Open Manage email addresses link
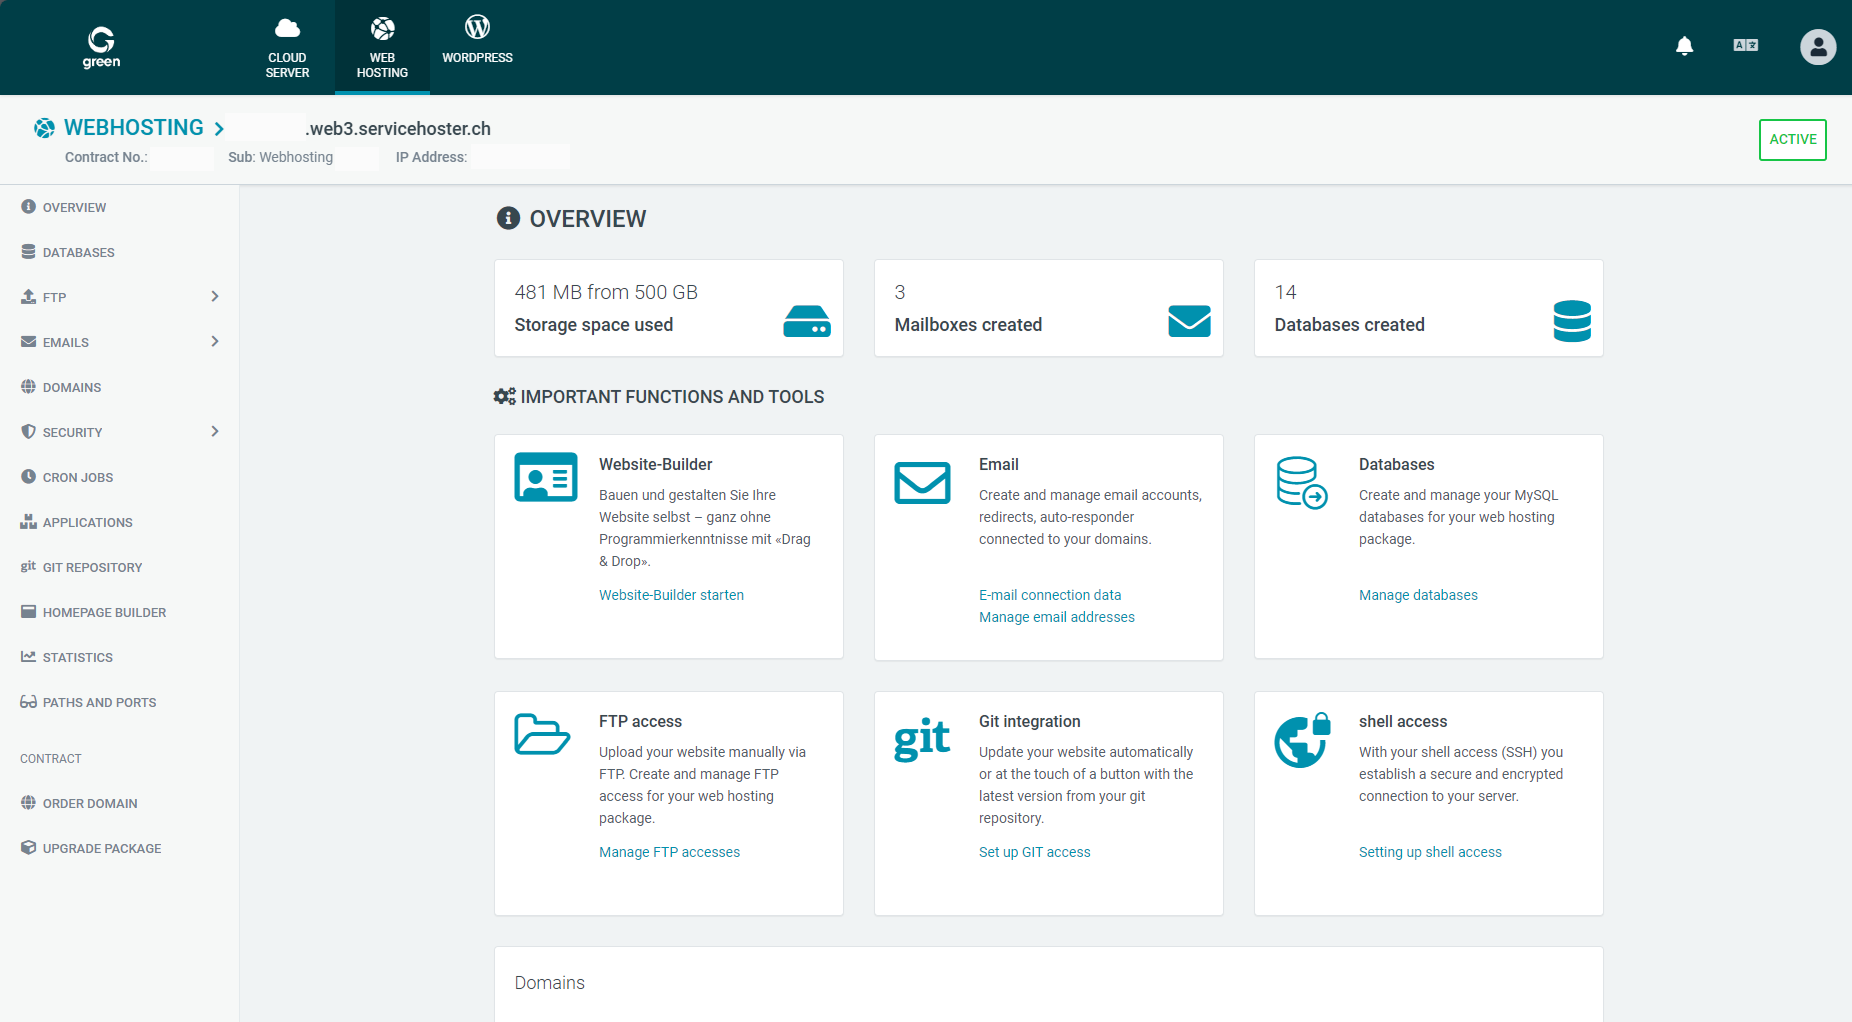 click(1057, 617)
